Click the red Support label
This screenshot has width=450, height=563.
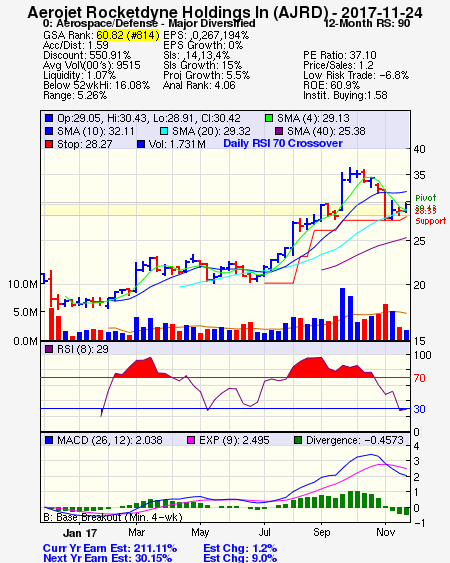tap(431, 221)
